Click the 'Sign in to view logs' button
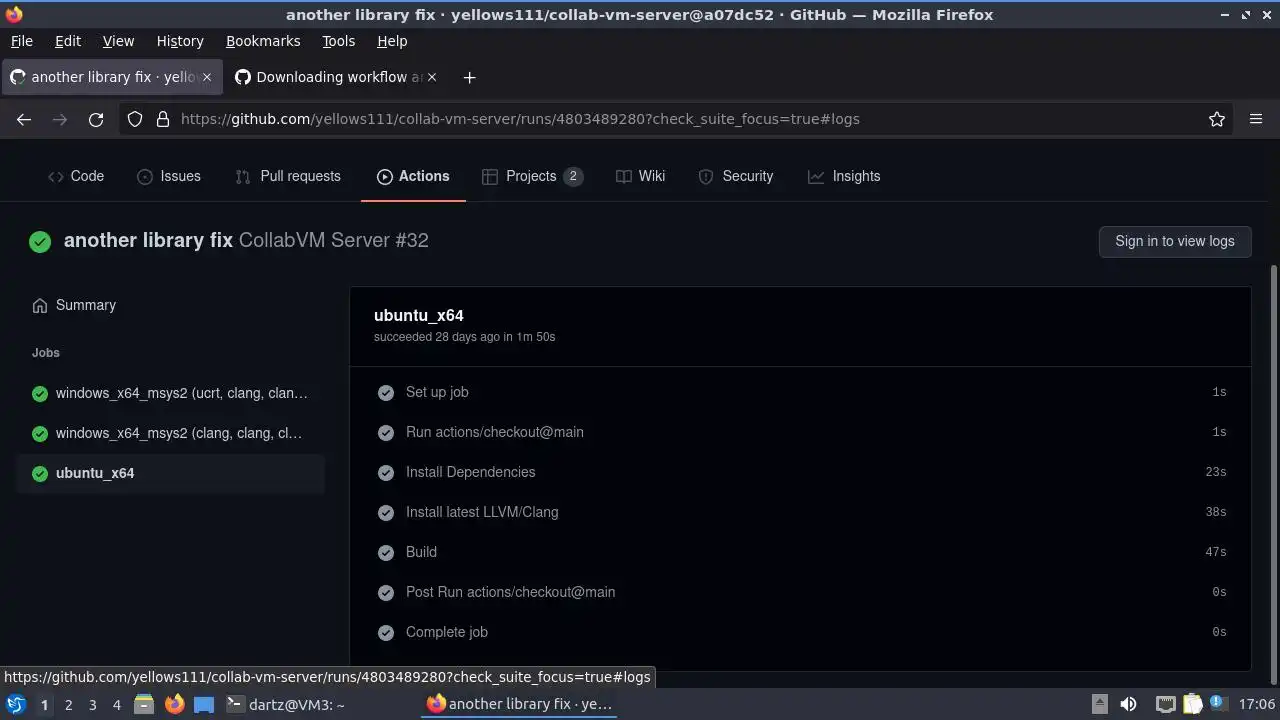This screenshot has height=720, width=1280. point(1175,241)
